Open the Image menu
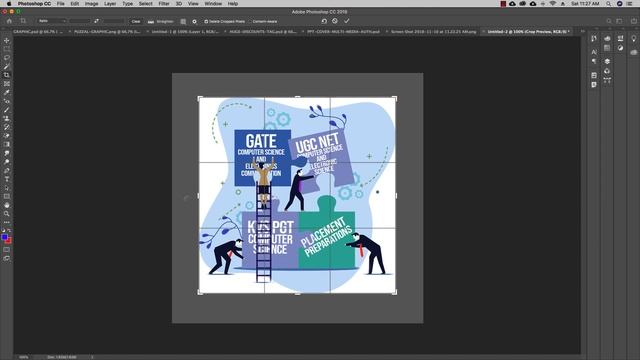The height and width of the screenshot is (360, 640). [x=91, y=4]
